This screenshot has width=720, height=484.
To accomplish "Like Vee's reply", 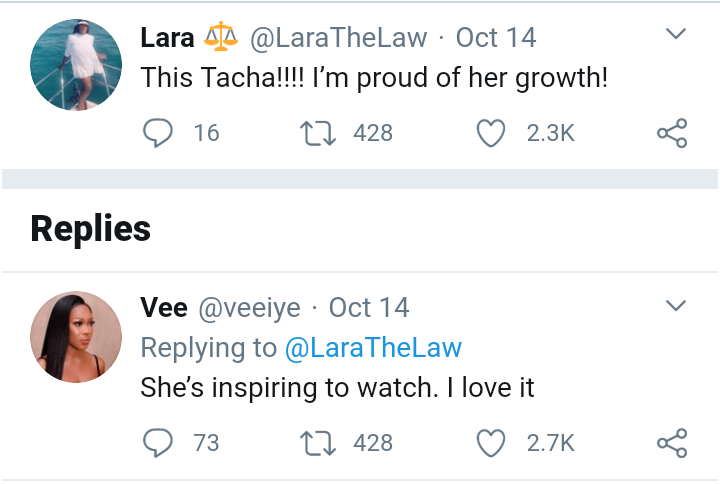I will [490, 442].
